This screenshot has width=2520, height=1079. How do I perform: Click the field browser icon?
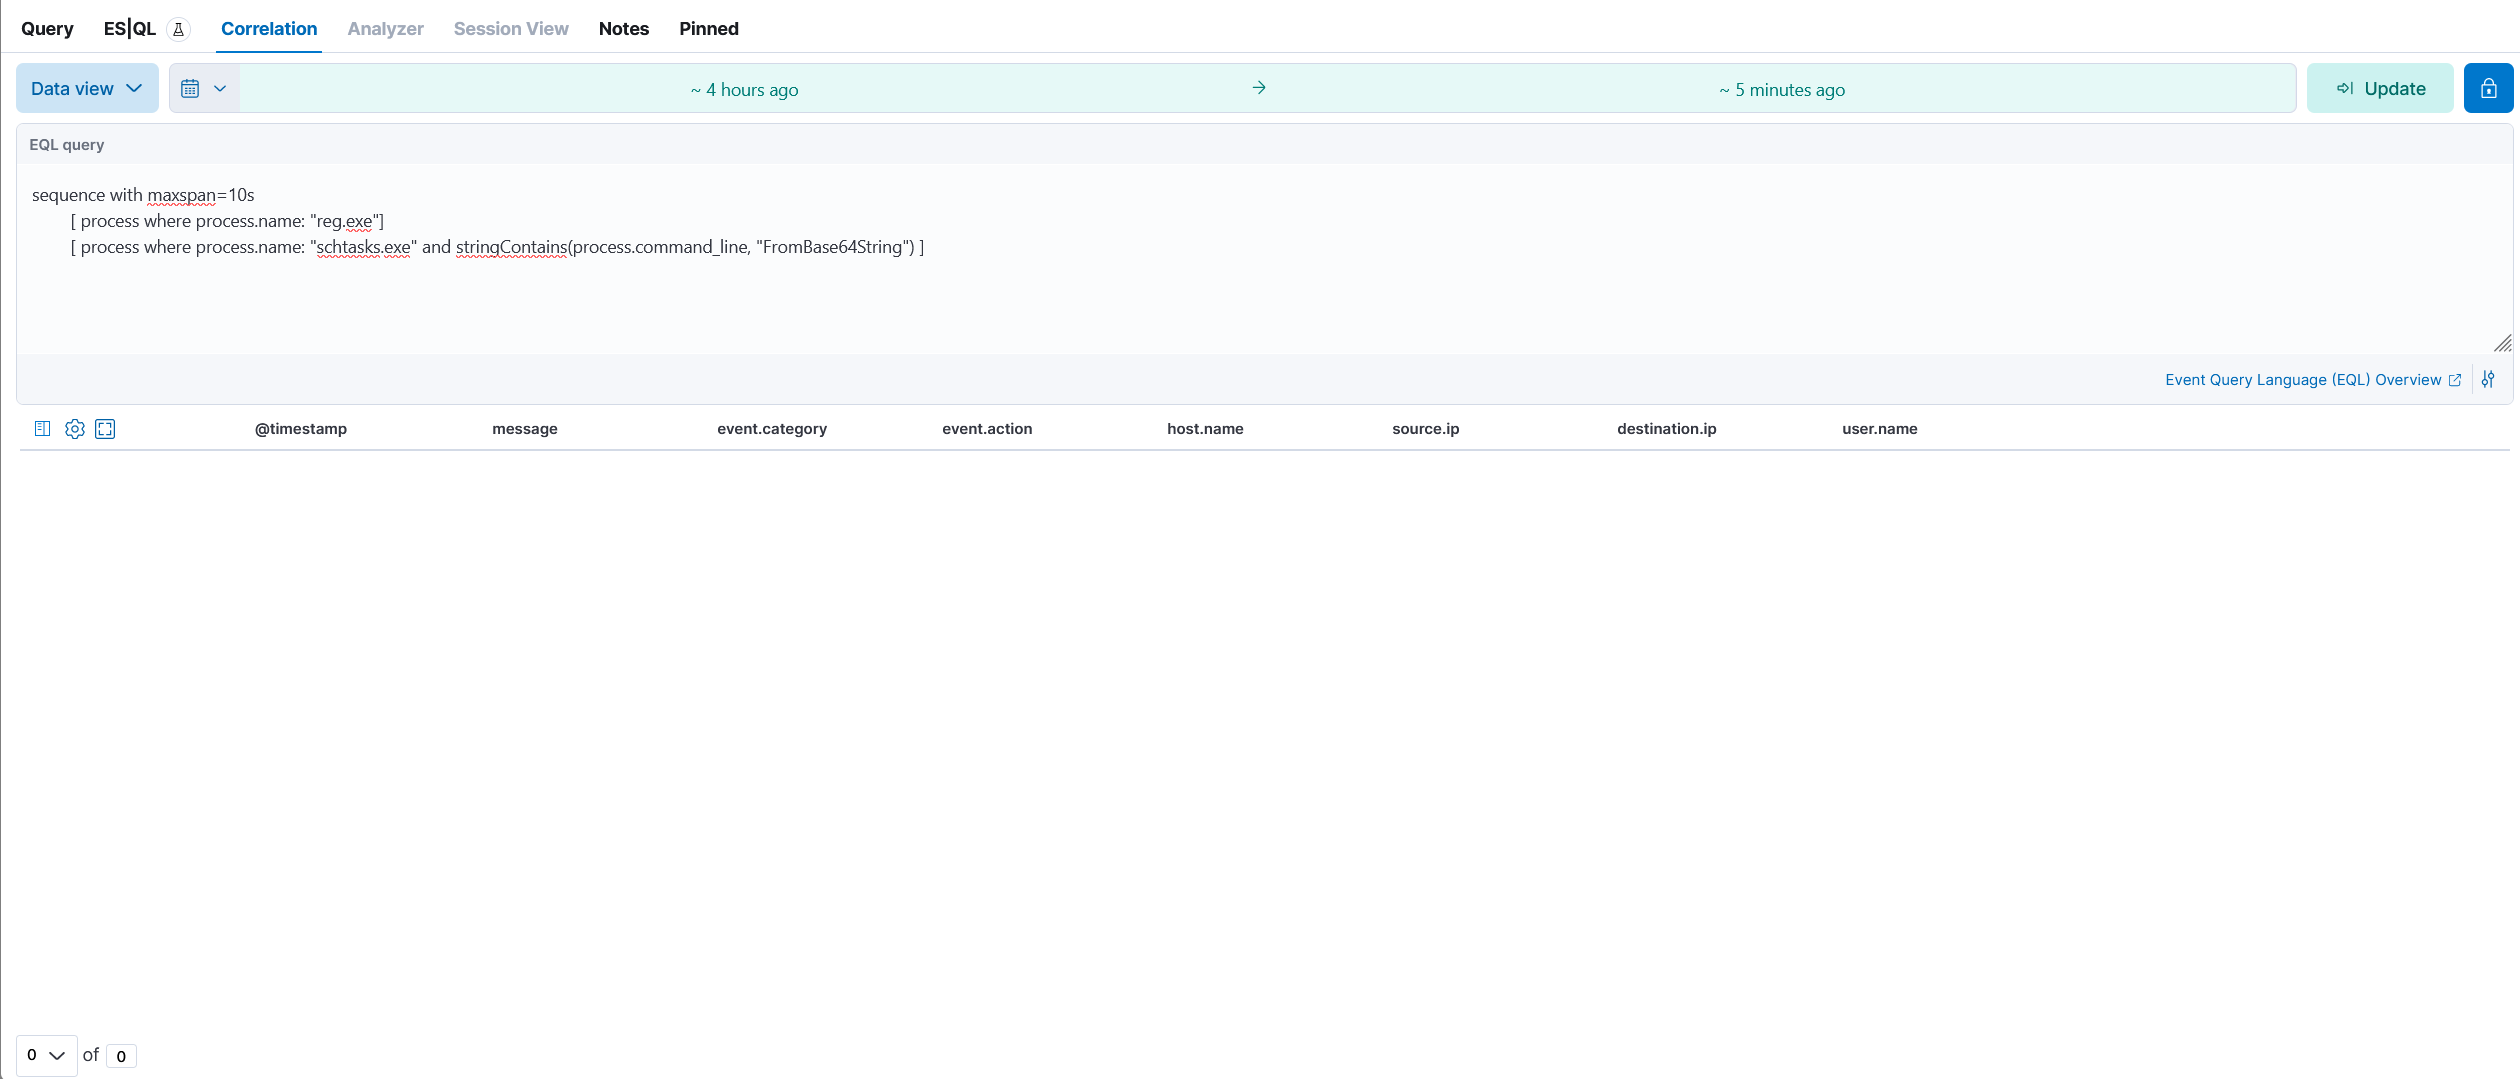pyautogui.click(x=42, y=429)
